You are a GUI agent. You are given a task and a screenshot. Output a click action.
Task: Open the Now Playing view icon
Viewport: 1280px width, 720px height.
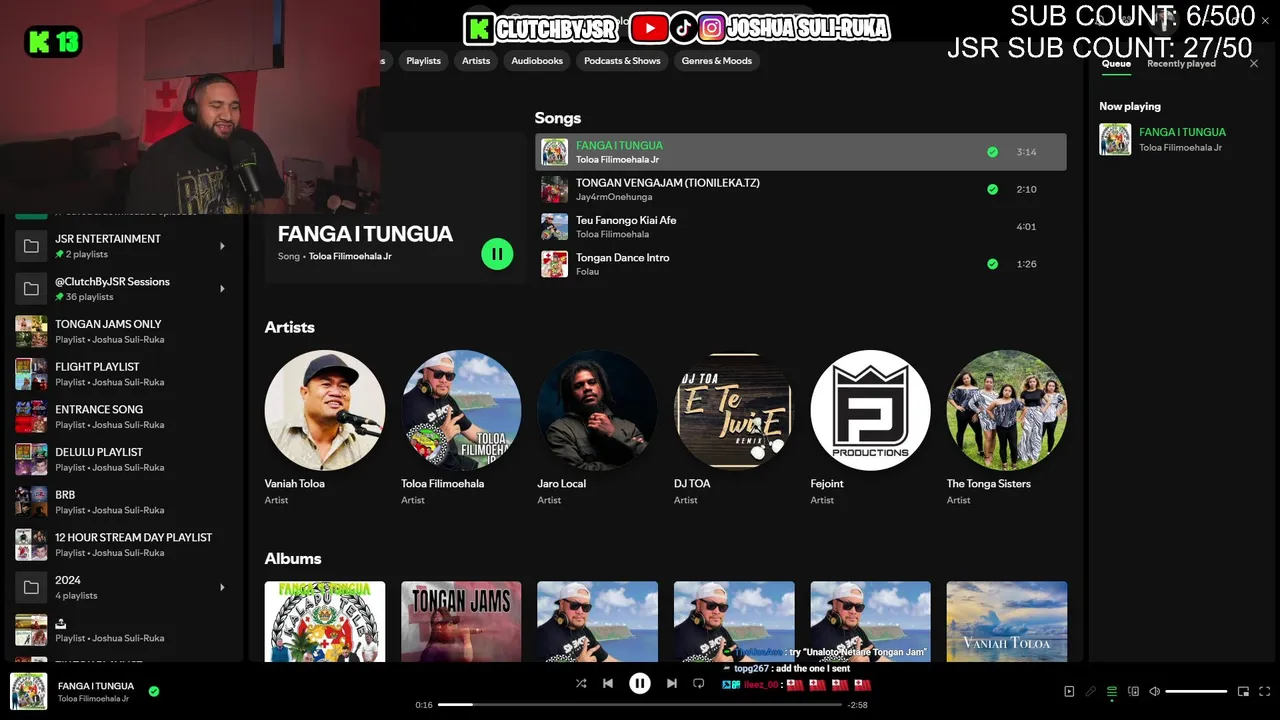pos(1069,691)
